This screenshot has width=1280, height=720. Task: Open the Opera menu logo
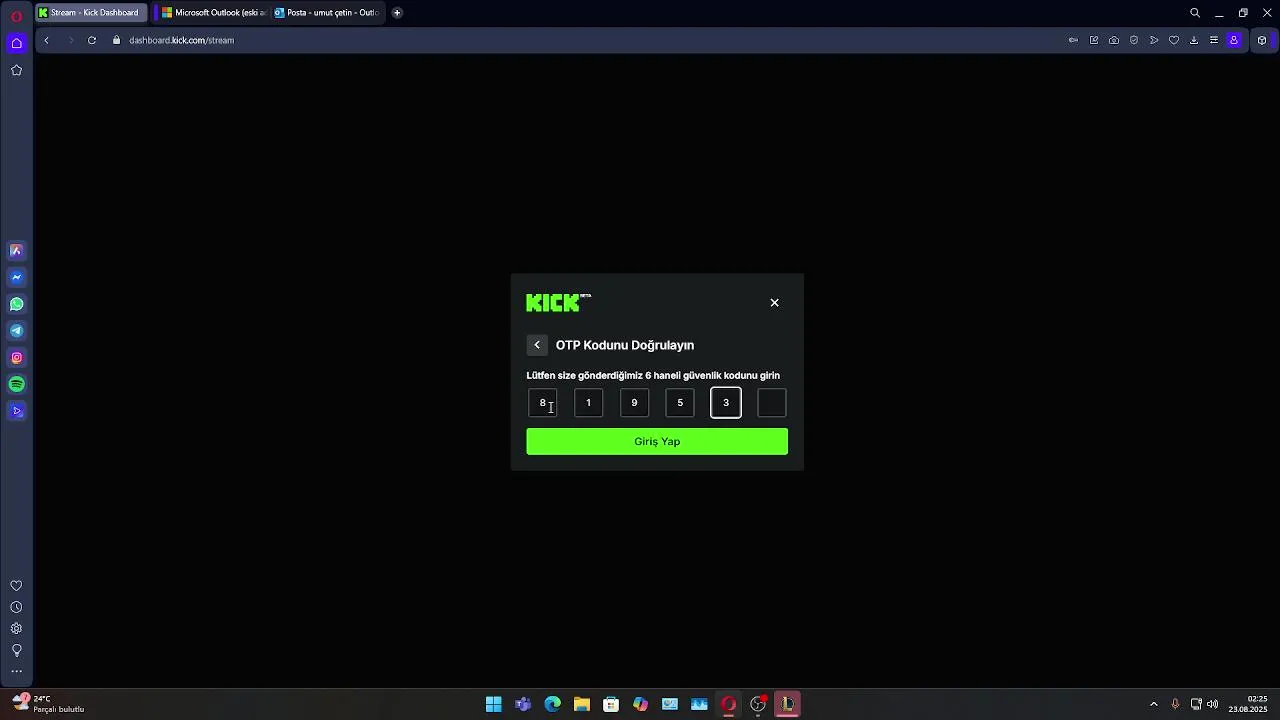point(16,16)
